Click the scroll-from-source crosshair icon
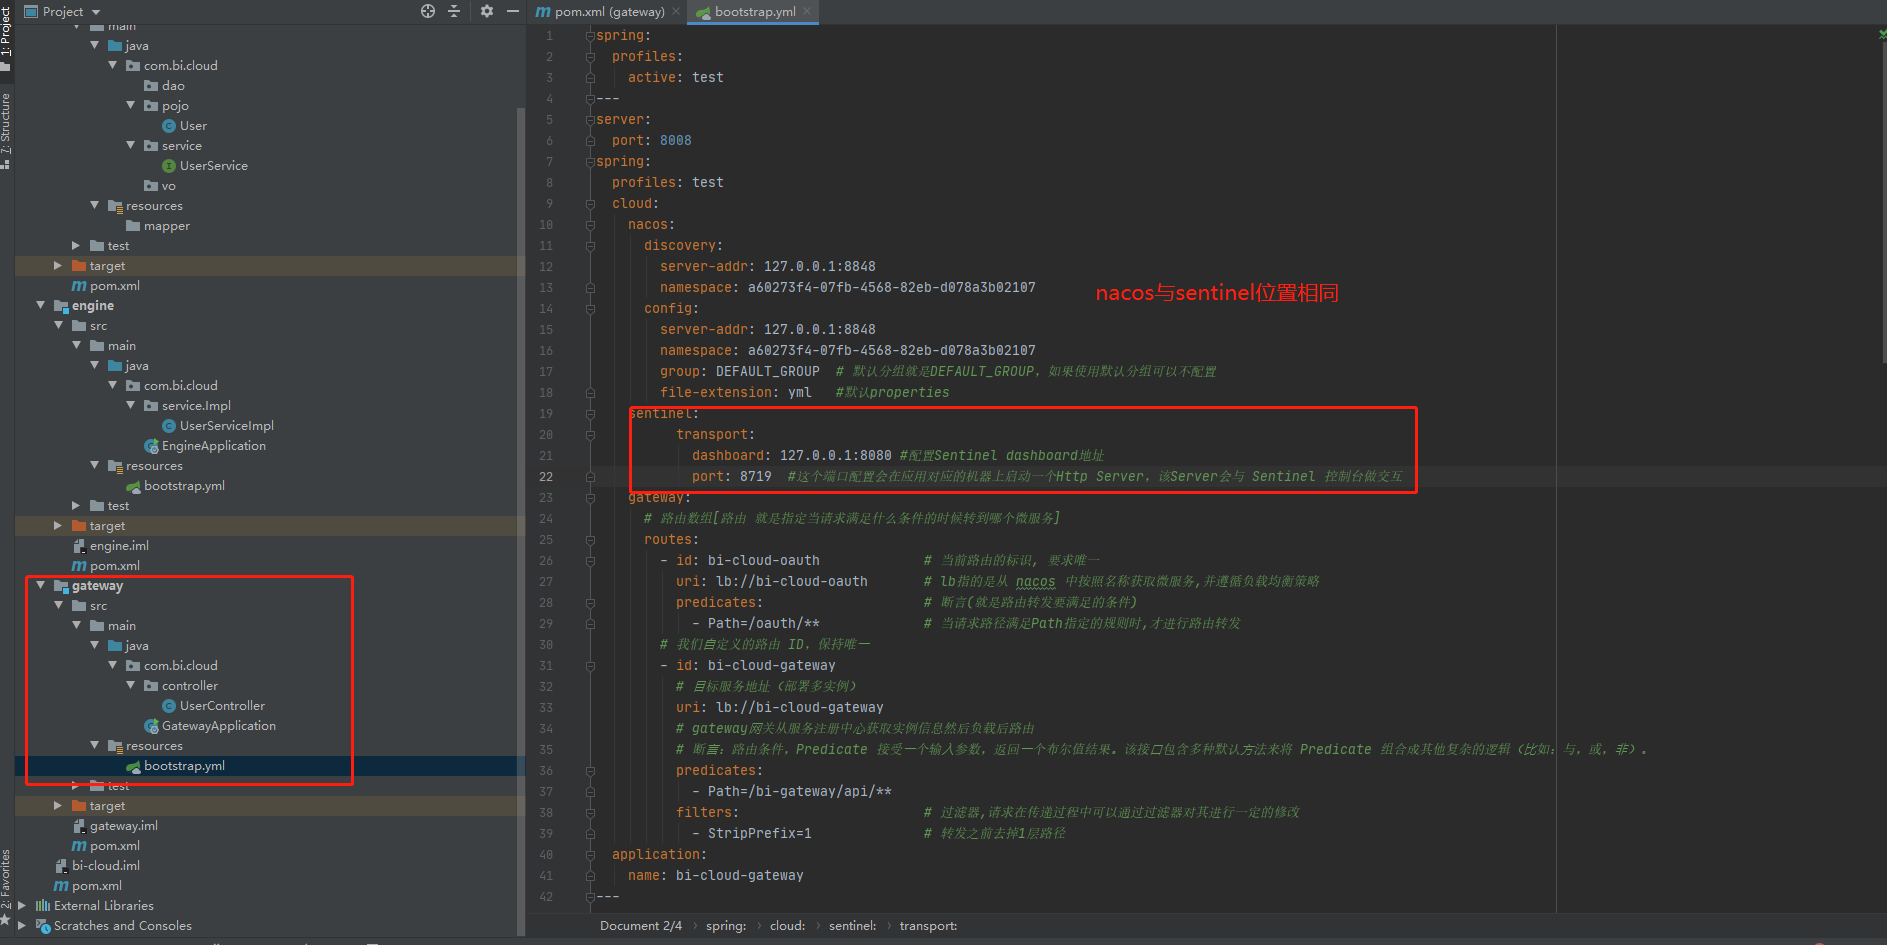1887x945 pixels. (428, 11)
